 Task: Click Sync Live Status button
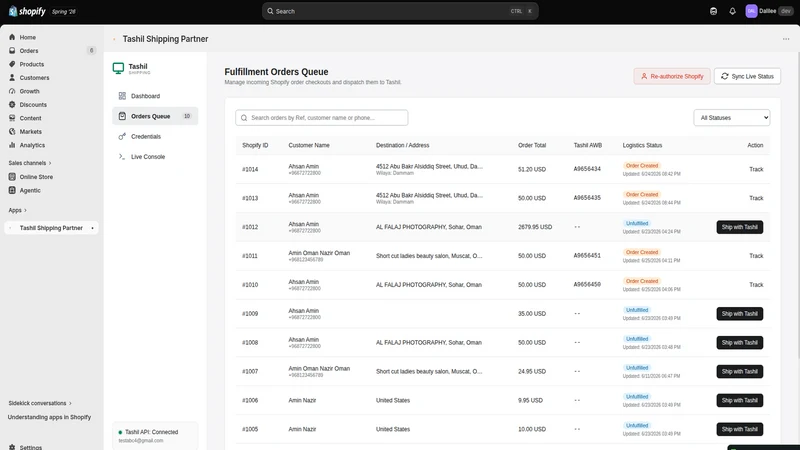pos(747,76)
